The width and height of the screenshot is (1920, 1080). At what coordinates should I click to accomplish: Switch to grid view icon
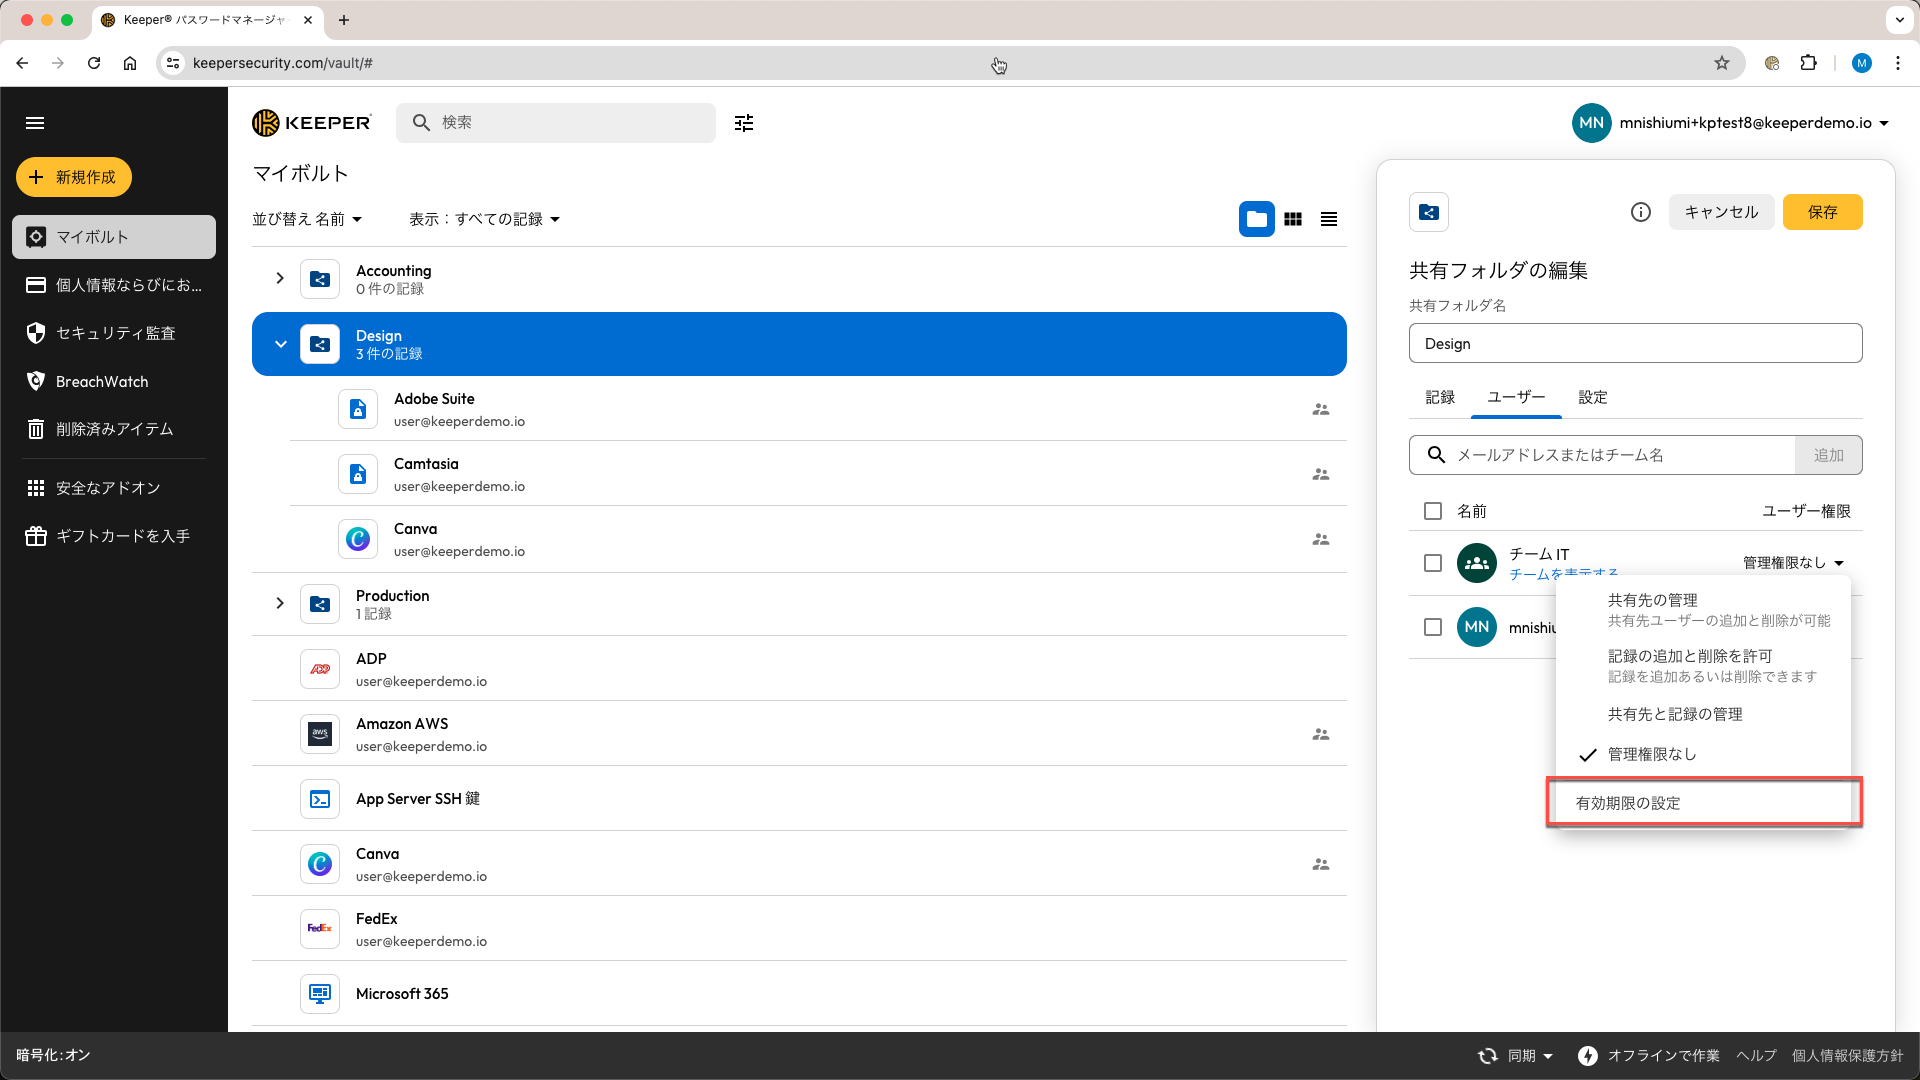click(1293, 219)
